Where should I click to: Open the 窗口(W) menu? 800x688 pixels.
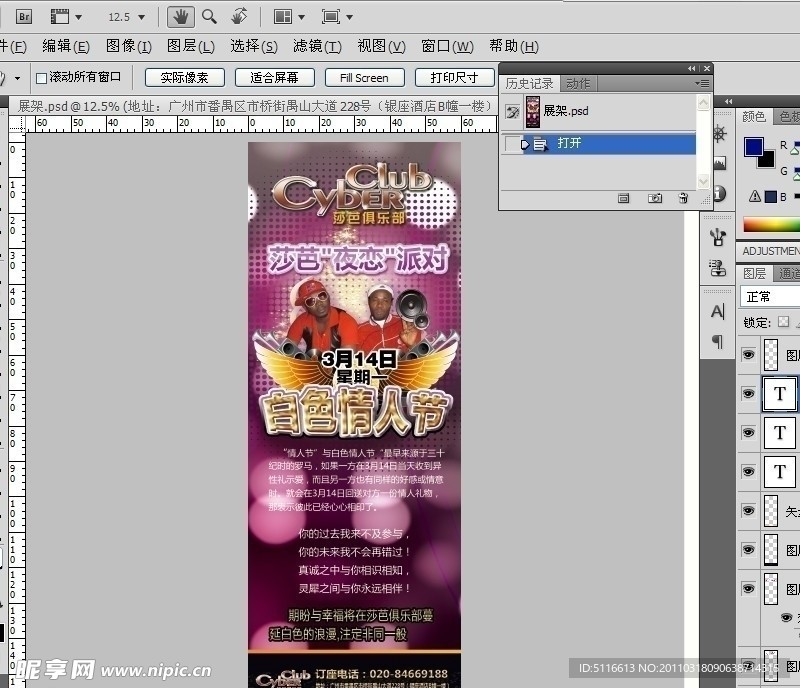[447, 46]
